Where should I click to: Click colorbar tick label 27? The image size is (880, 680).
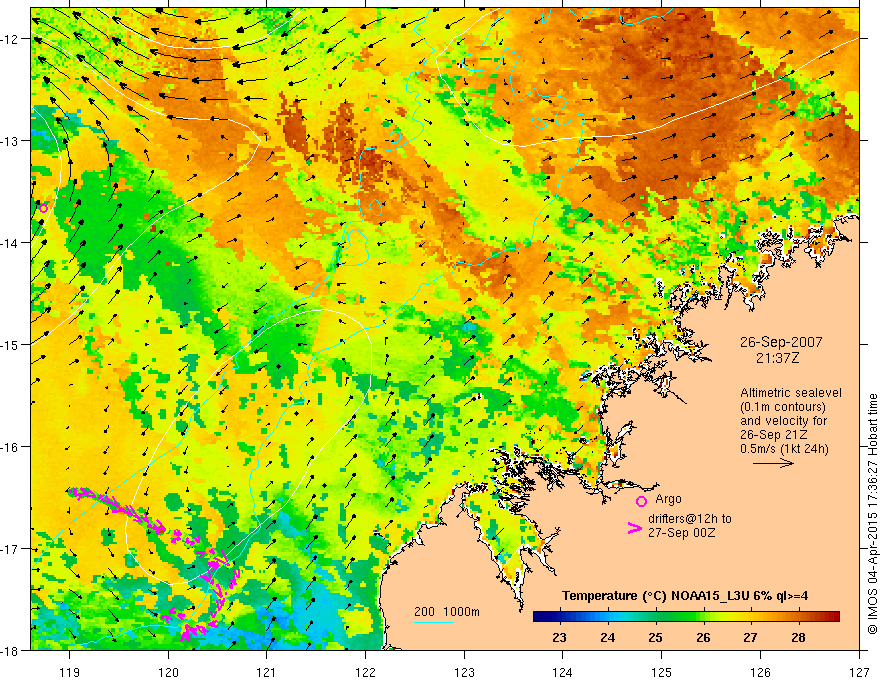pos(750,637)
